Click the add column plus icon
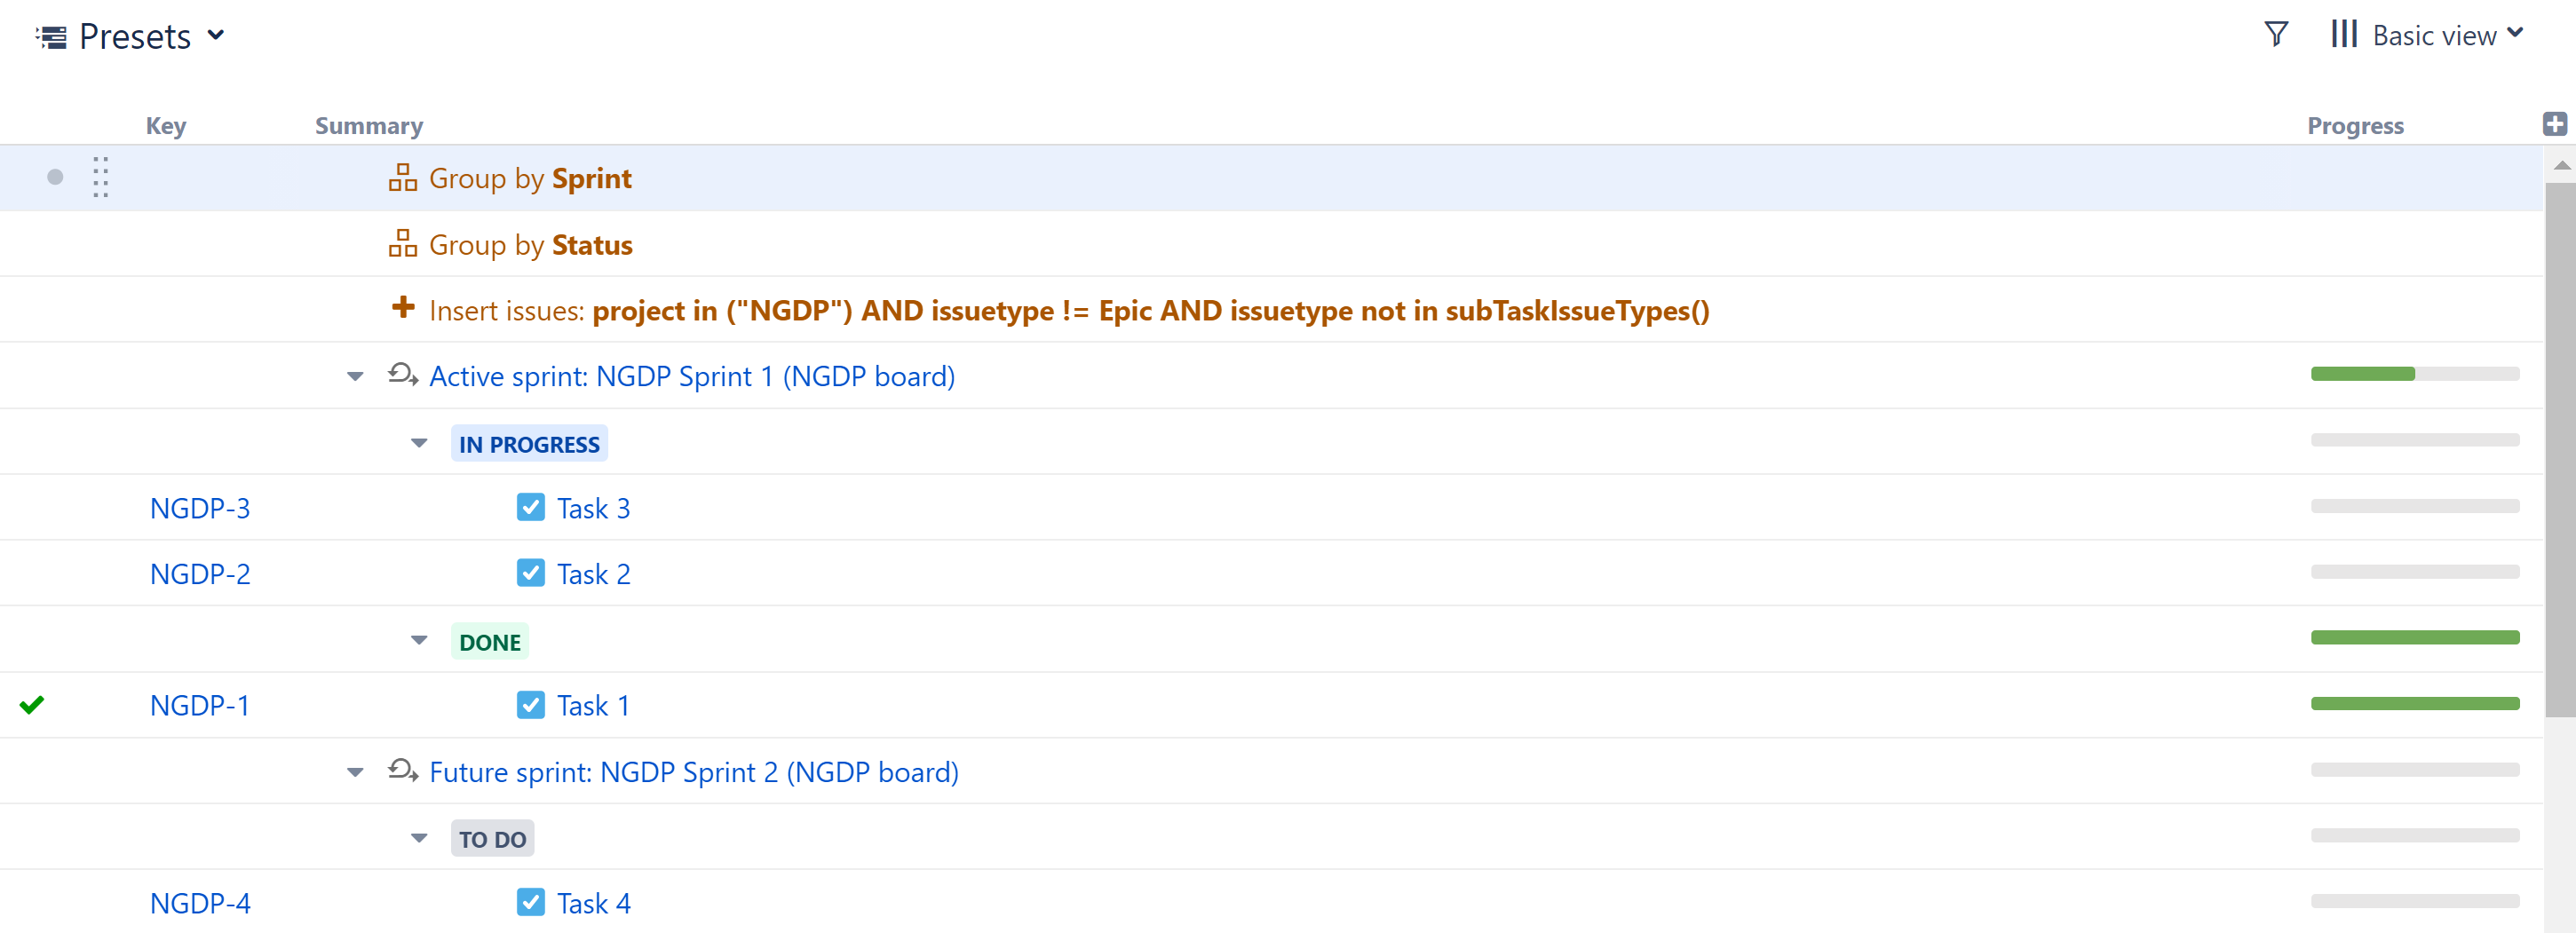The image size is (2576, 933). coord(2554,124)
